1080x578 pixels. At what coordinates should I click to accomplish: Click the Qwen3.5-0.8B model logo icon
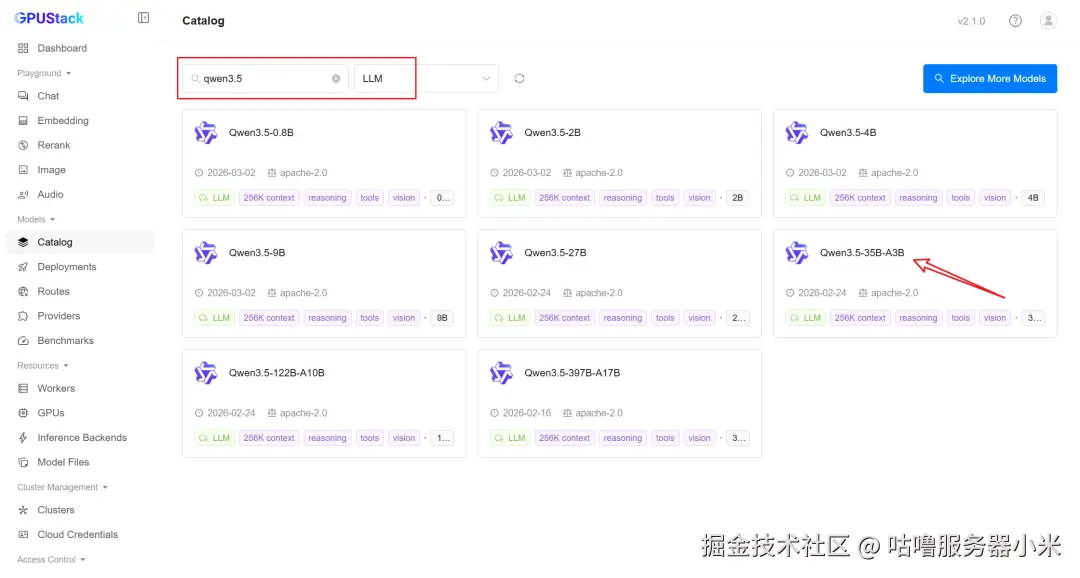coord(205,132)
